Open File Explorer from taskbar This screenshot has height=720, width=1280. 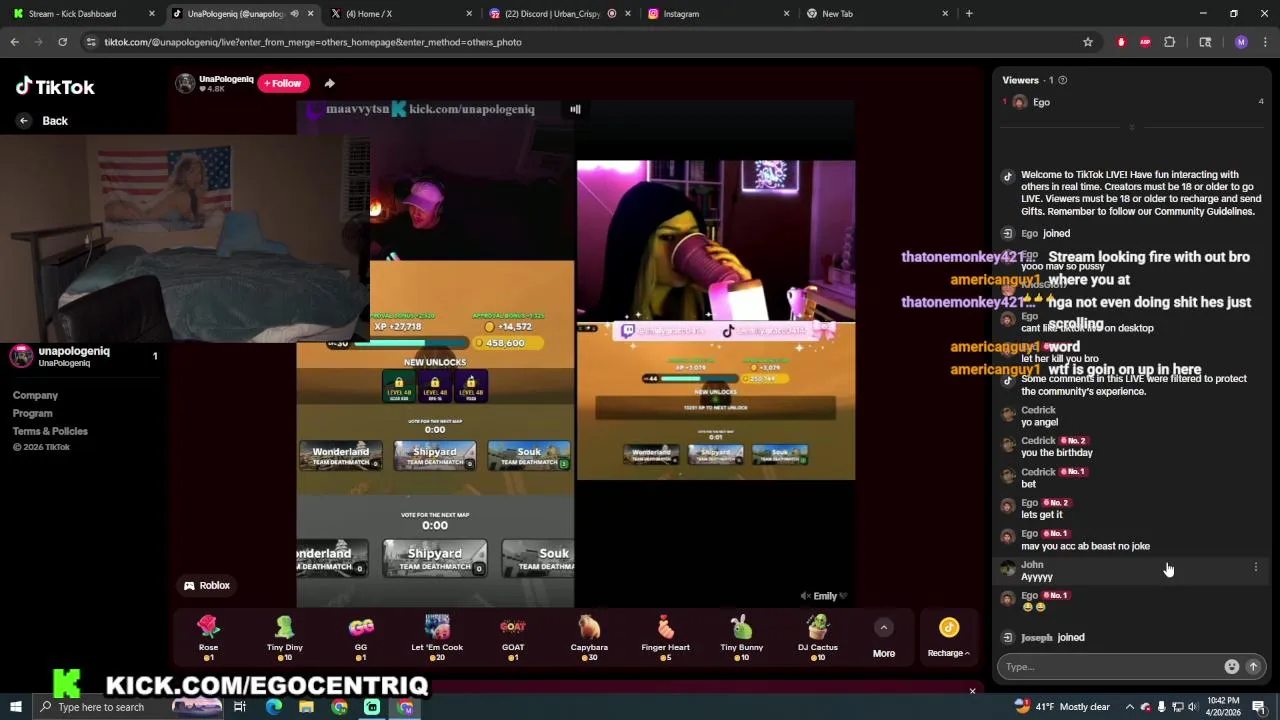(306, 707)
